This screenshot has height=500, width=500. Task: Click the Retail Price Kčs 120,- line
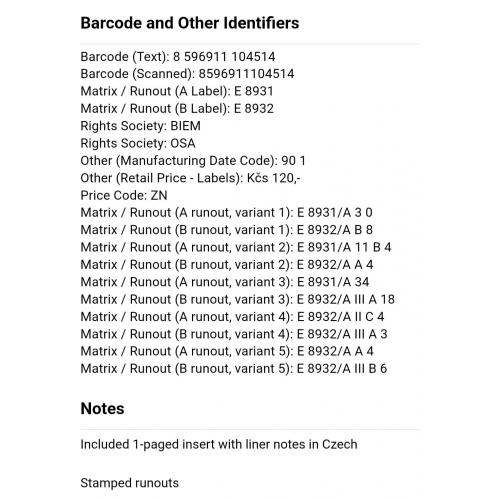(x=190, y=178)
